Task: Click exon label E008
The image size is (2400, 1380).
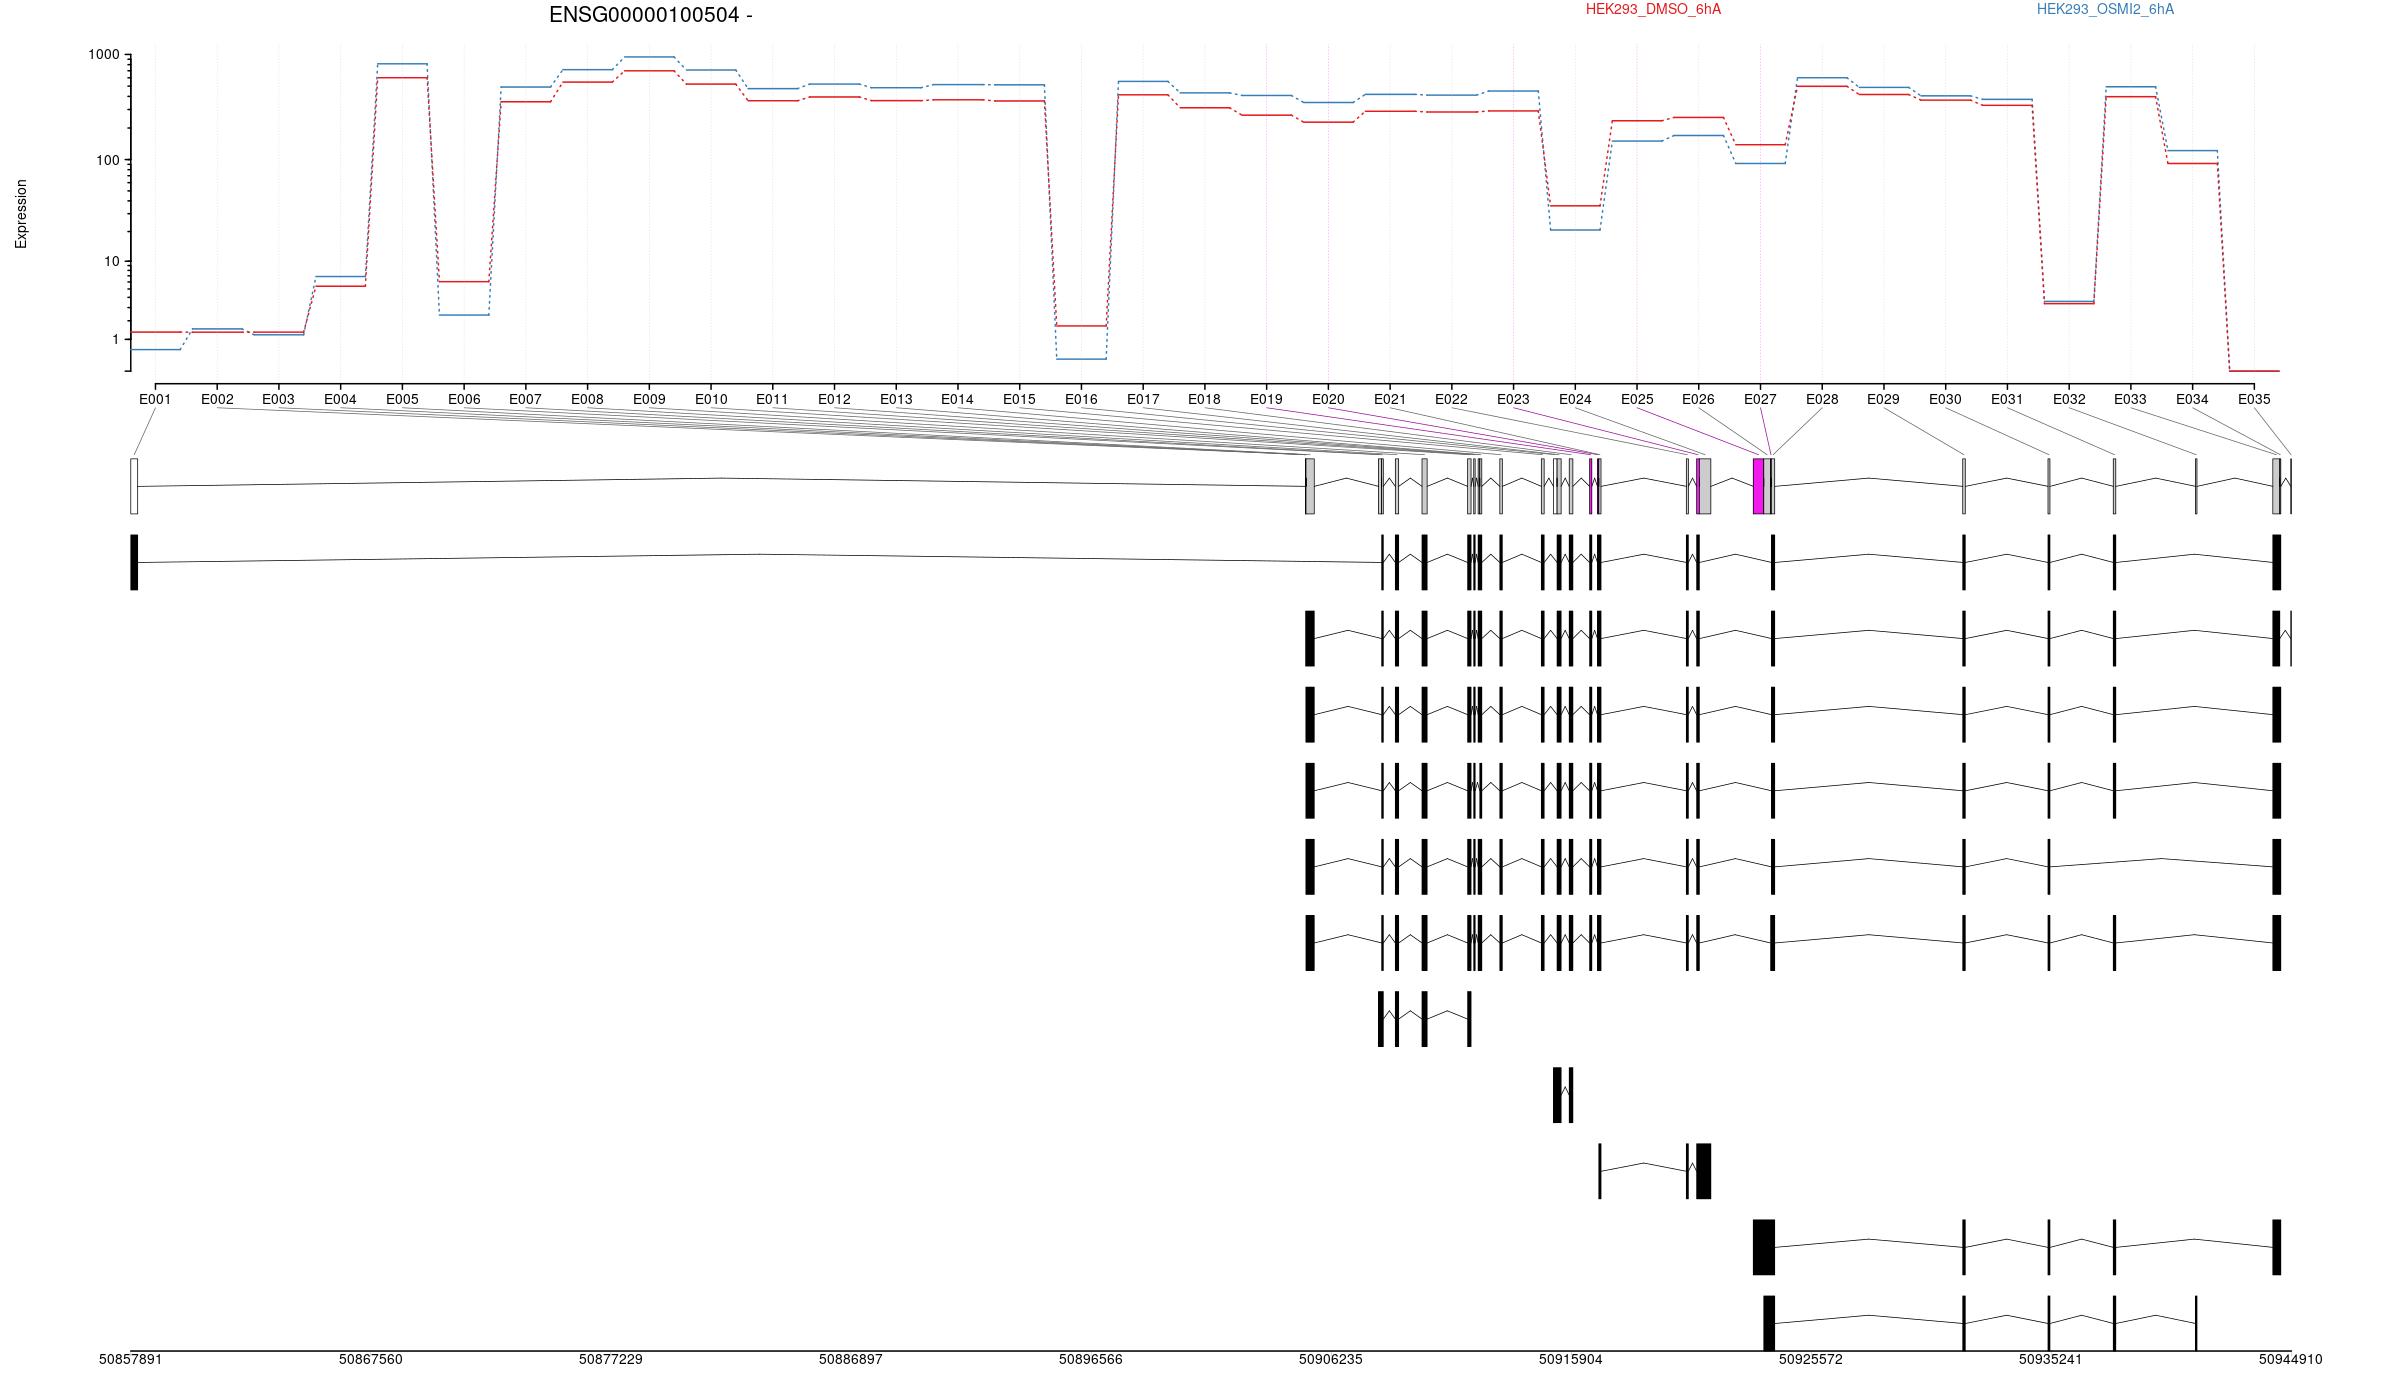Action: [587, 399]
